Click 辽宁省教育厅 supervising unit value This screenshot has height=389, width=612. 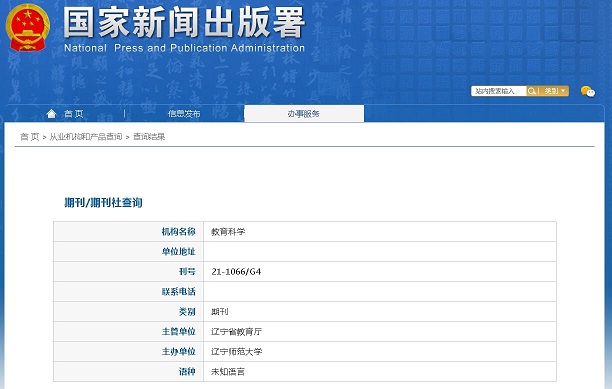point(237,332)
